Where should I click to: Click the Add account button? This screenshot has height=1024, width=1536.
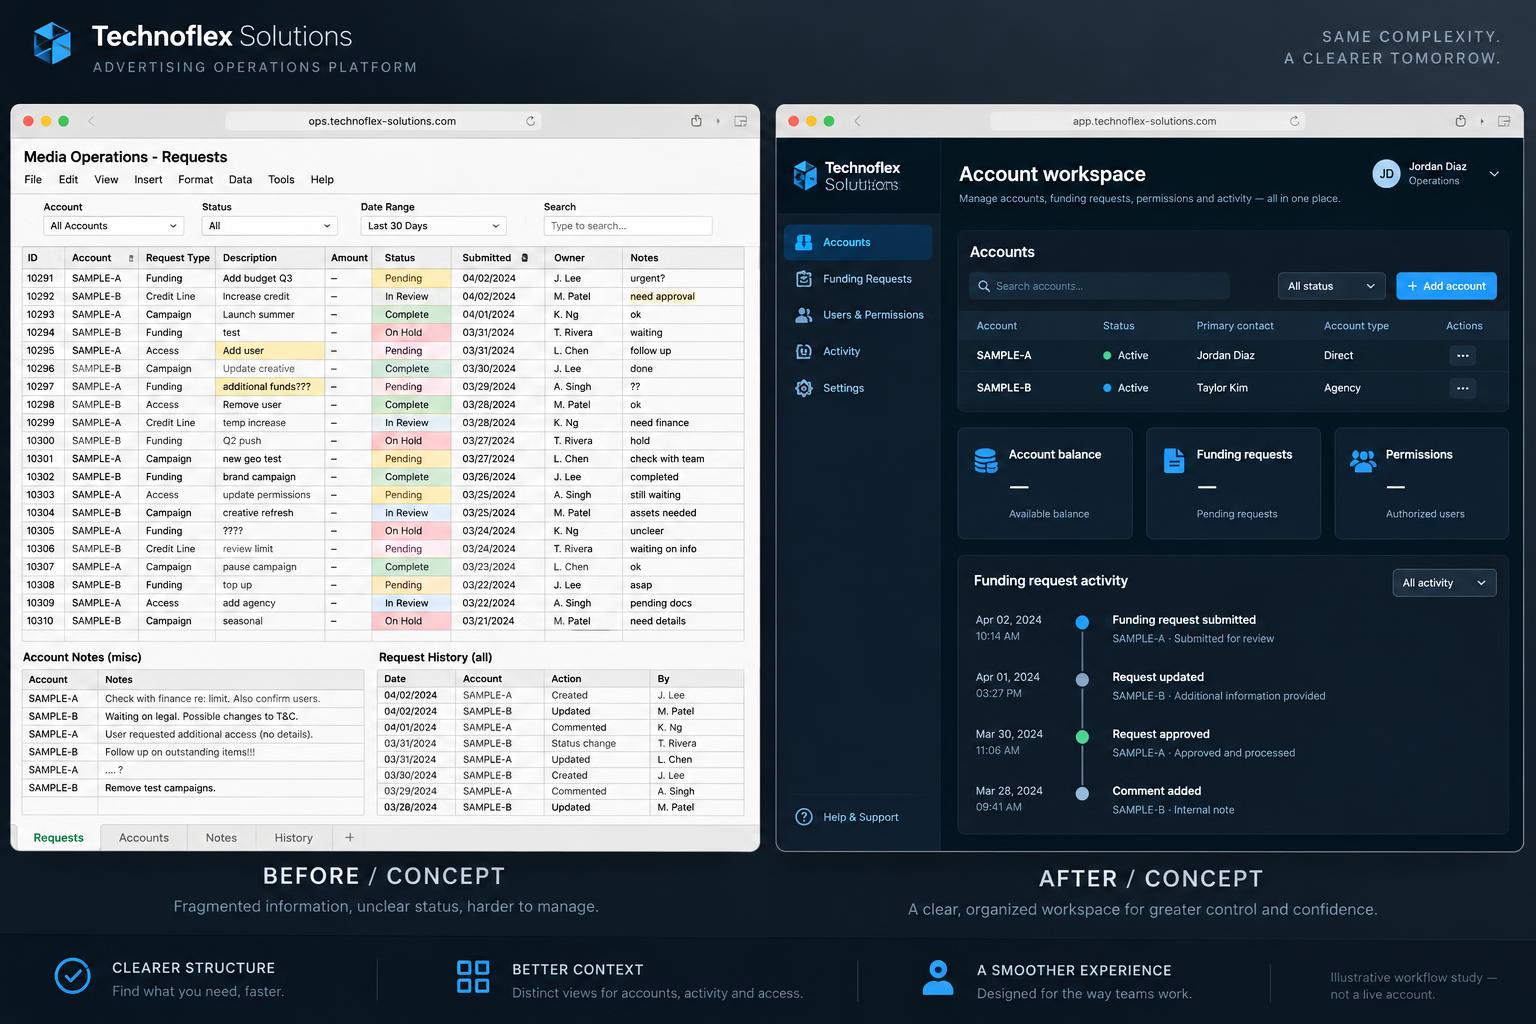(1446, 286)
